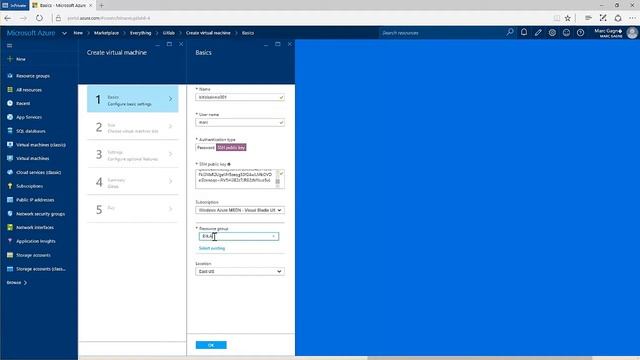The height and width of the screenshot is (360, 640).
Task: Open the Location dropdown
Action: tap(240, 271)
